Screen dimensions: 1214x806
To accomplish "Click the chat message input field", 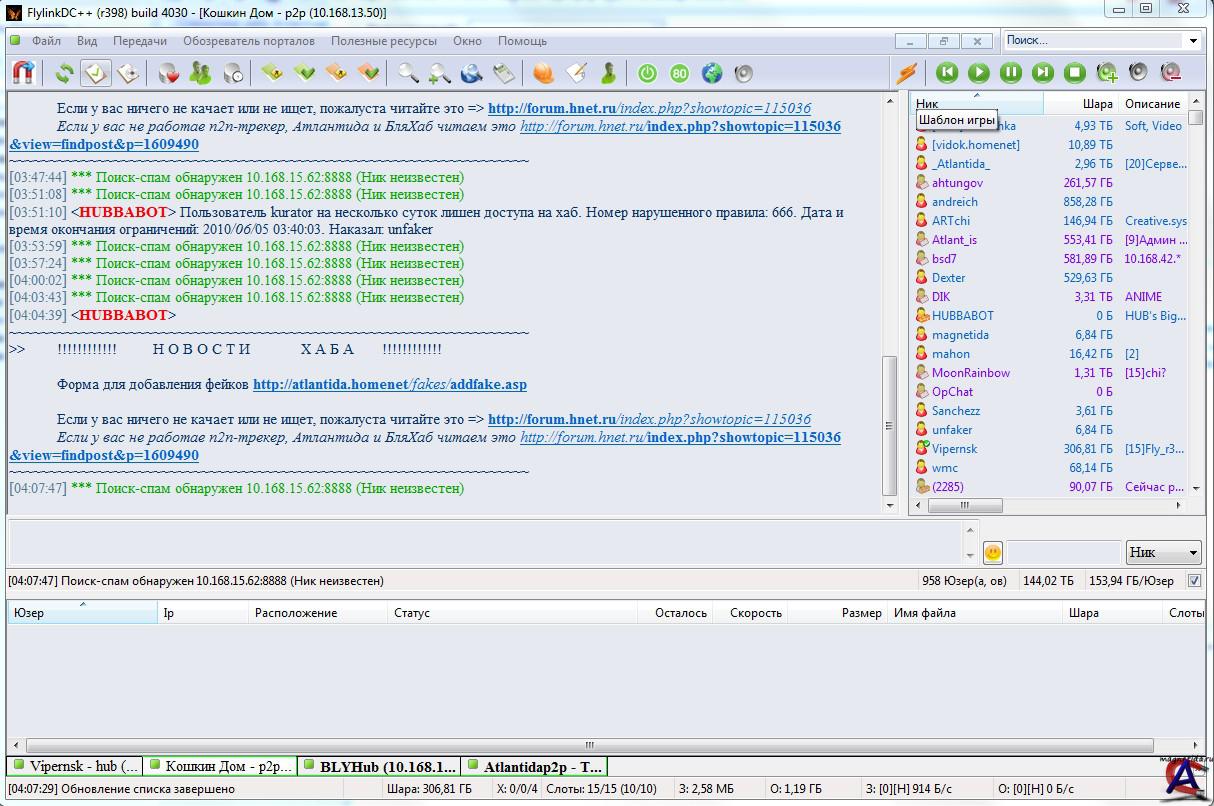I will click(485, 543).
